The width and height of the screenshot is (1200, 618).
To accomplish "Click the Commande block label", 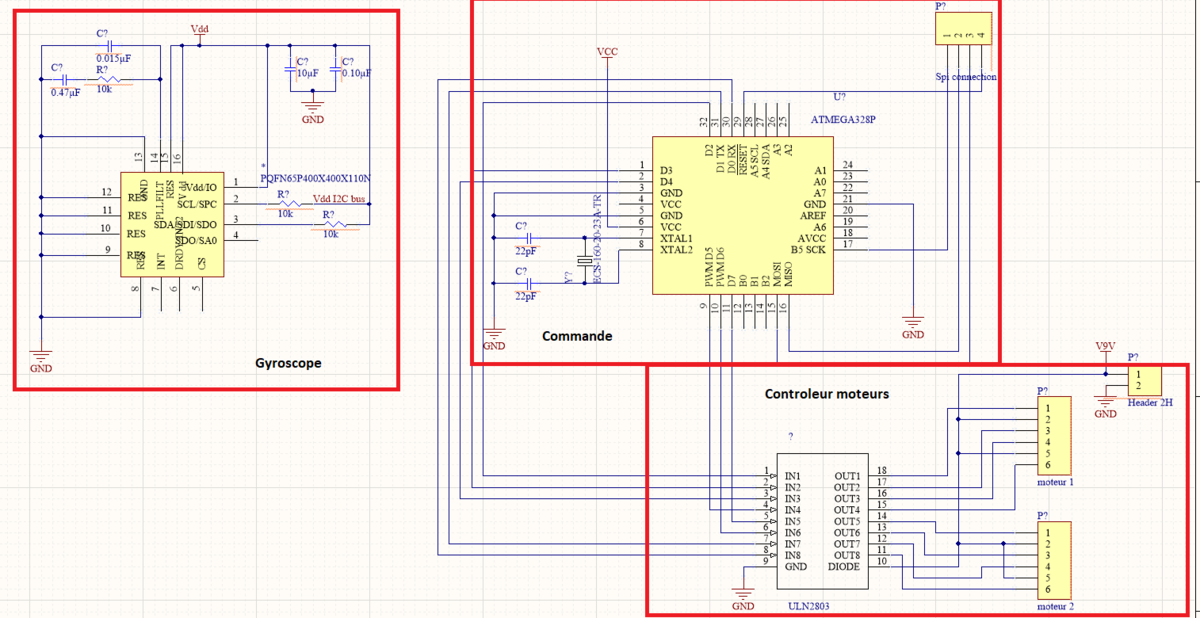I will tap(577, 337).
